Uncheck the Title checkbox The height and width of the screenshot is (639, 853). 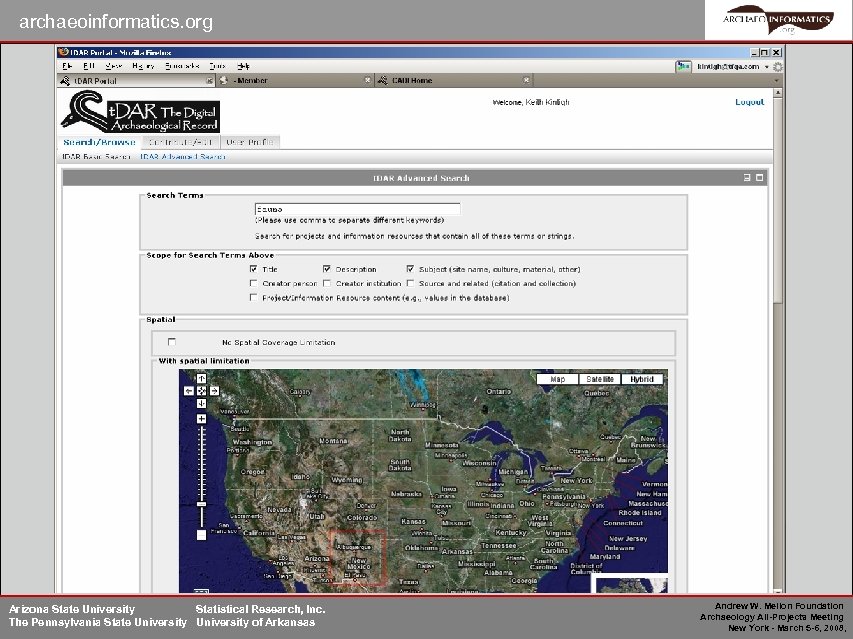254,269
